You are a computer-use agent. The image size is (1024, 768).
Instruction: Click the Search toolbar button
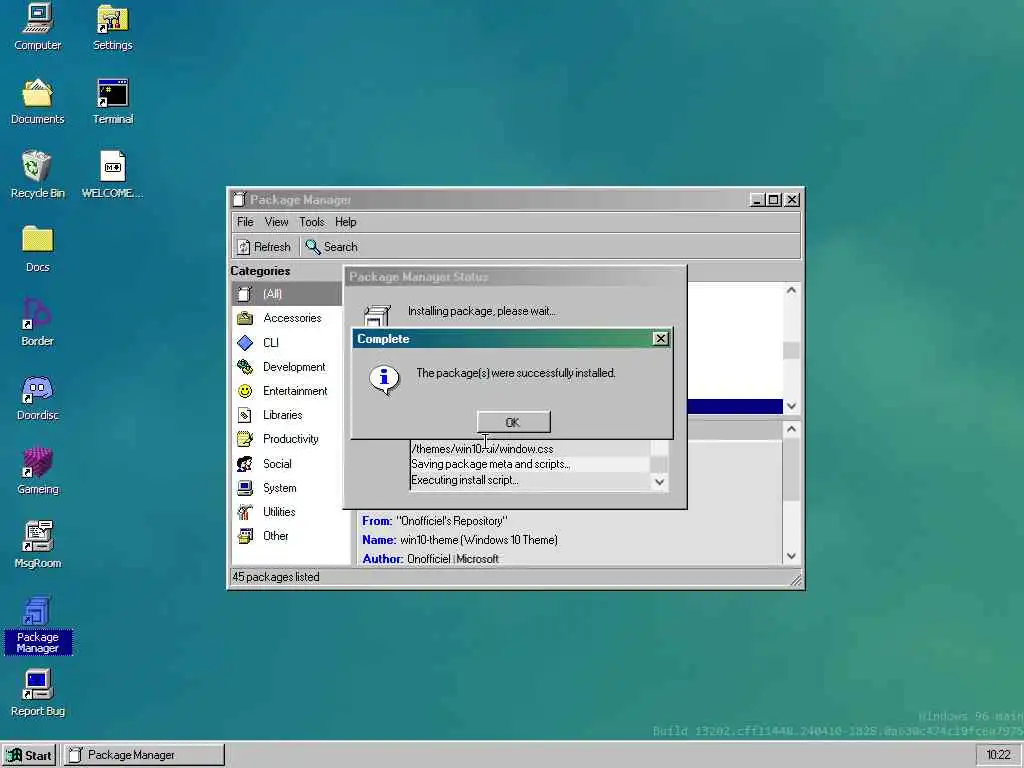tap(331, 247)
